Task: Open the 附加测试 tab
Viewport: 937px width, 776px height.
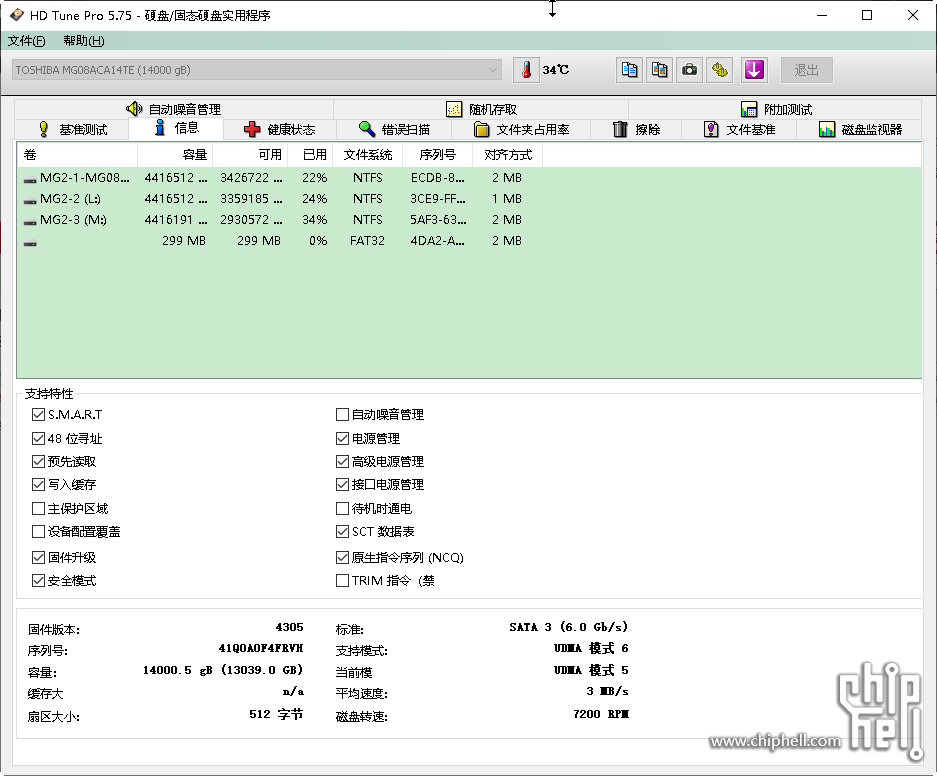Action: 775,109
